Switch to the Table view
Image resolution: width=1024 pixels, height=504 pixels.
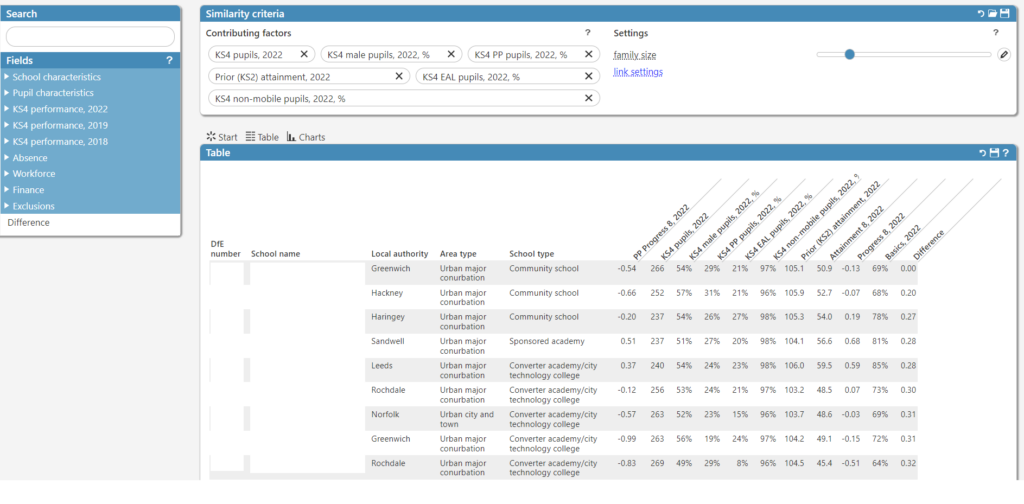coord(262,137)
